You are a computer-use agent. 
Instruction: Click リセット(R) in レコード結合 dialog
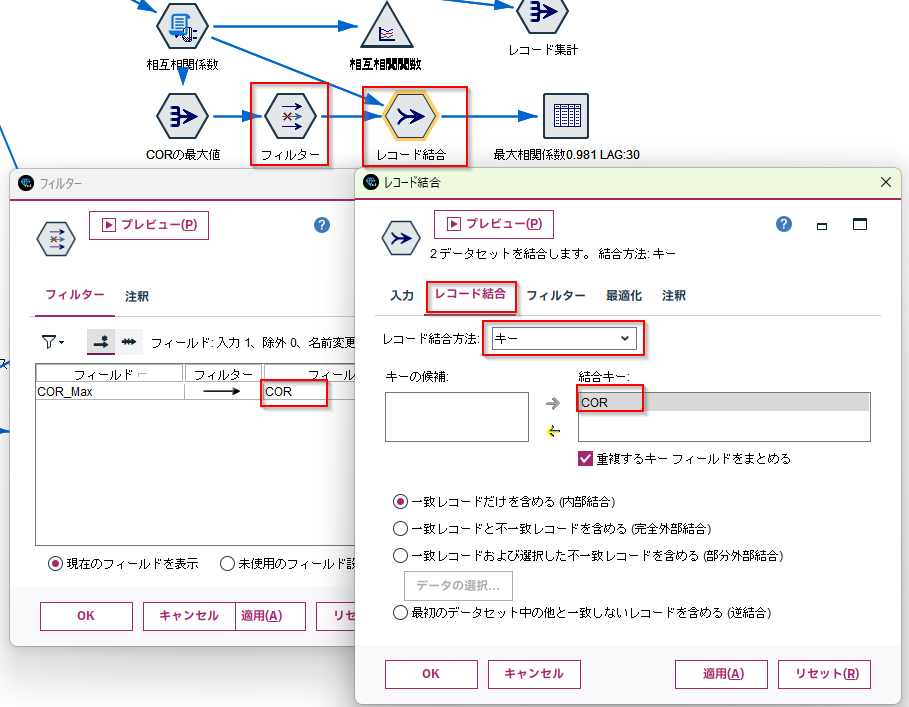824,674
